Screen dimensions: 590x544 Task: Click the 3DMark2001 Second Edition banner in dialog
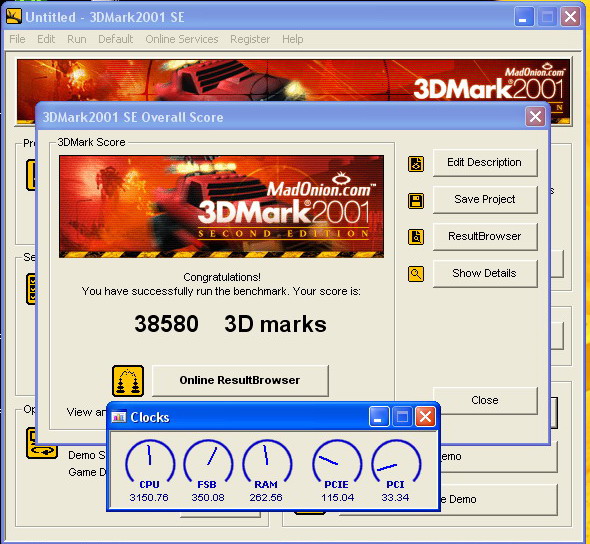[x=222, y=207]
